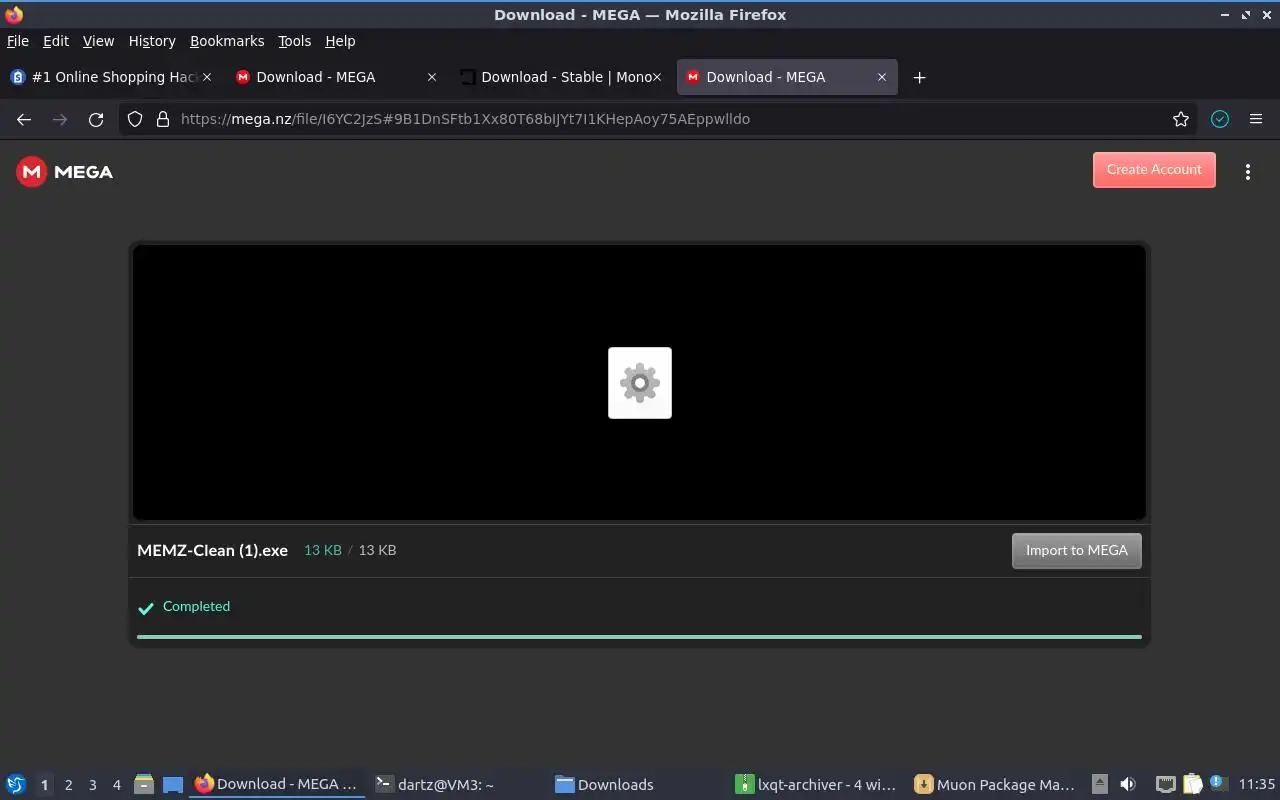Maximize or restore the Firefox window

pyautogui.click(x=1246, y=15)
